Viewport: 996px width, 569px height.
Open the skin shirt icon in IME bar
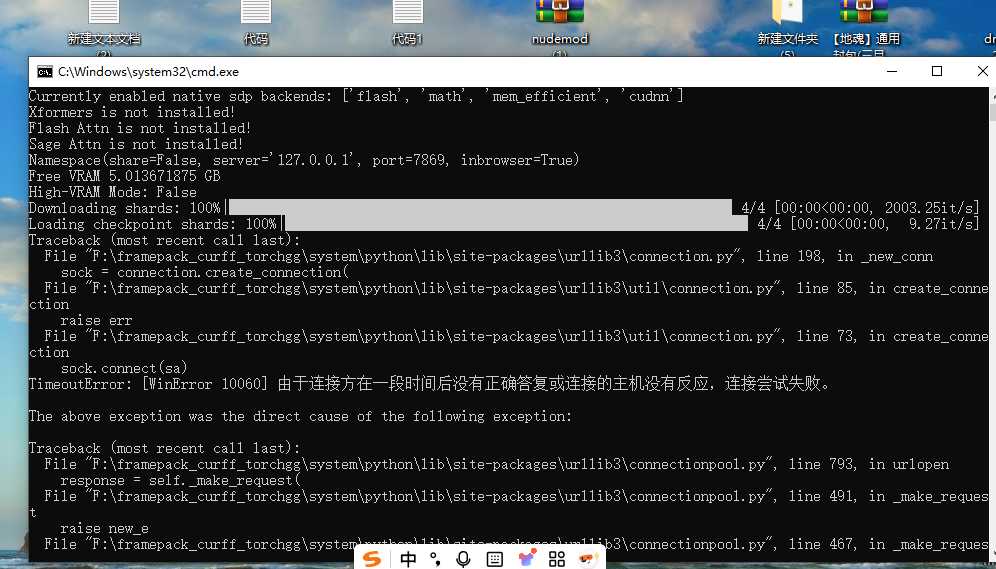526,558
